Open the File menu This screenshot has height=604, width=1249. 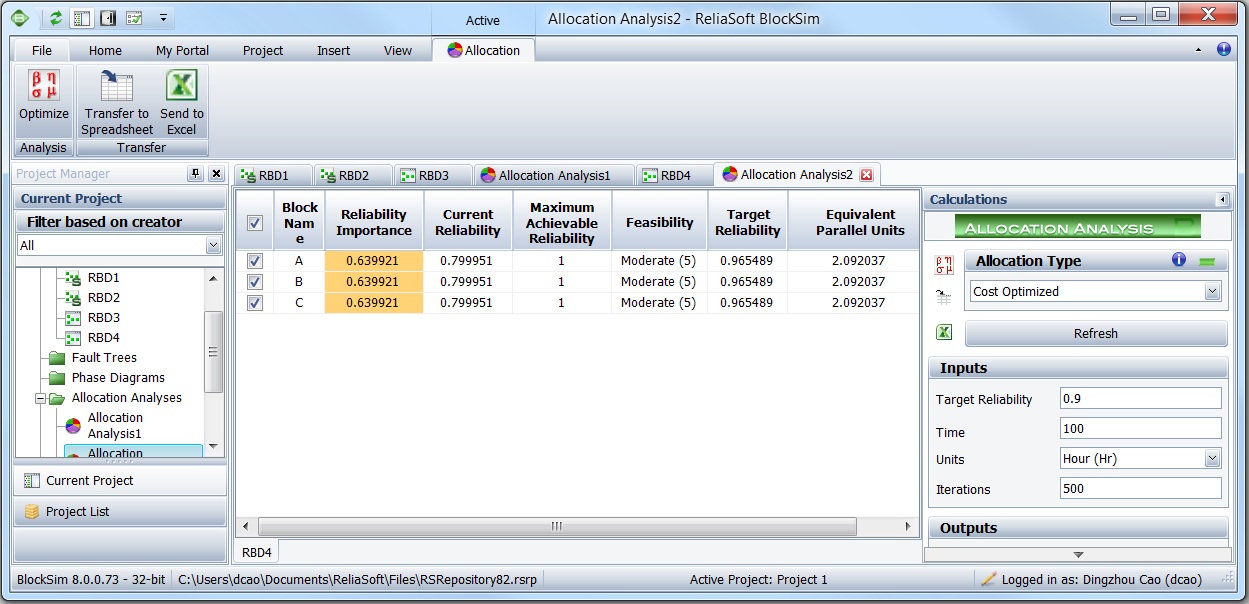point(42,50)
